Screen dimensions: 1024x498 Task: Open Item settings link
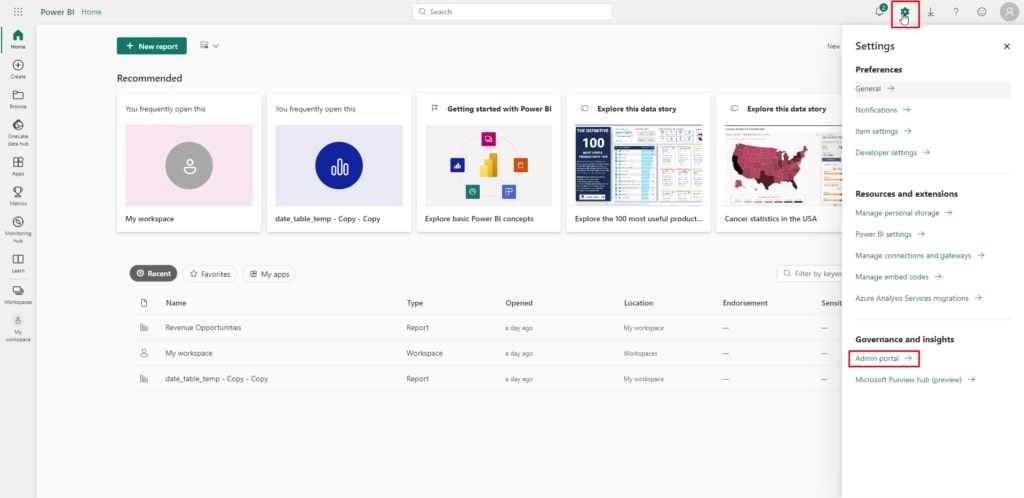tap(883, 131)
